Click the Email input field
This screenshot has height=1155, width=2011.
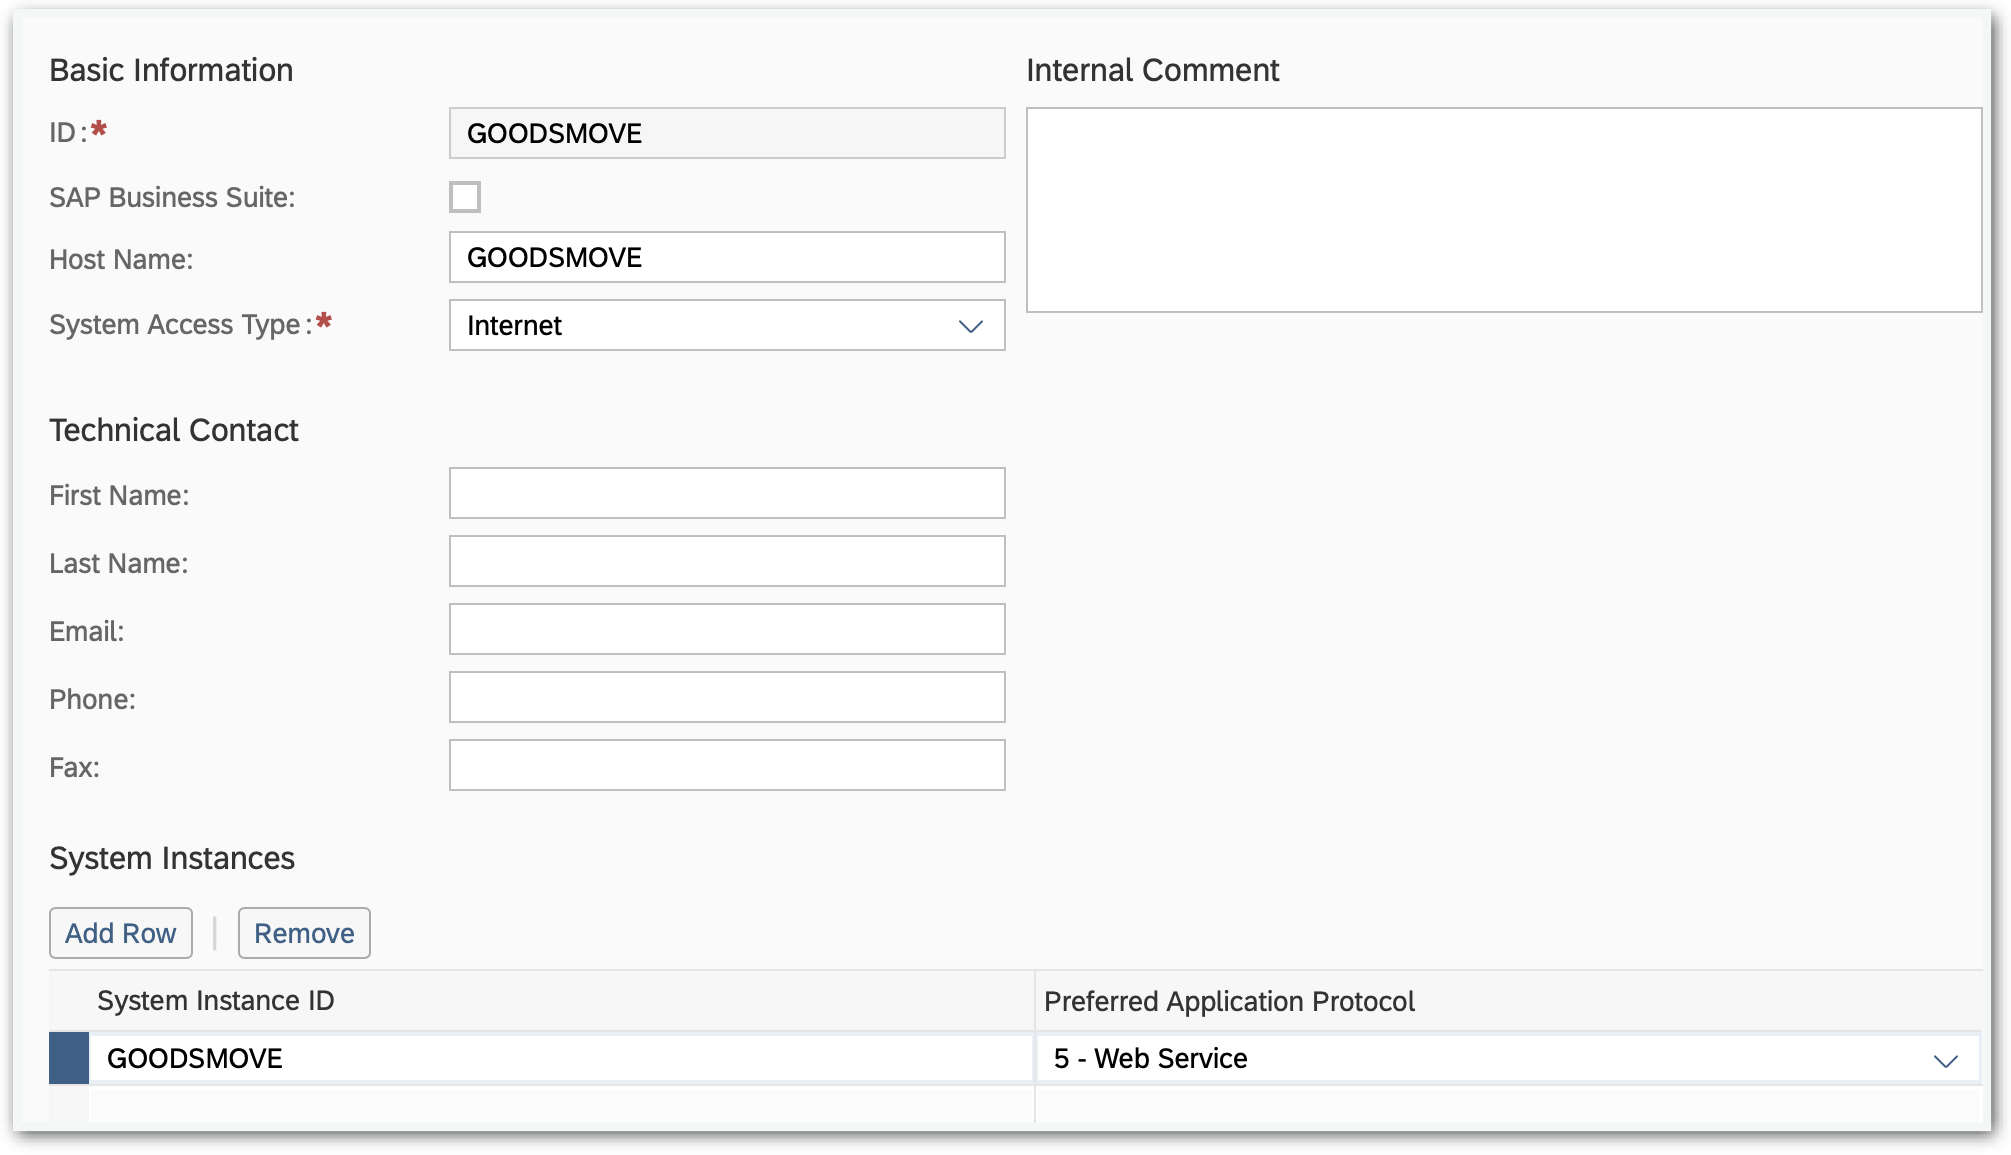coord(726,629)
